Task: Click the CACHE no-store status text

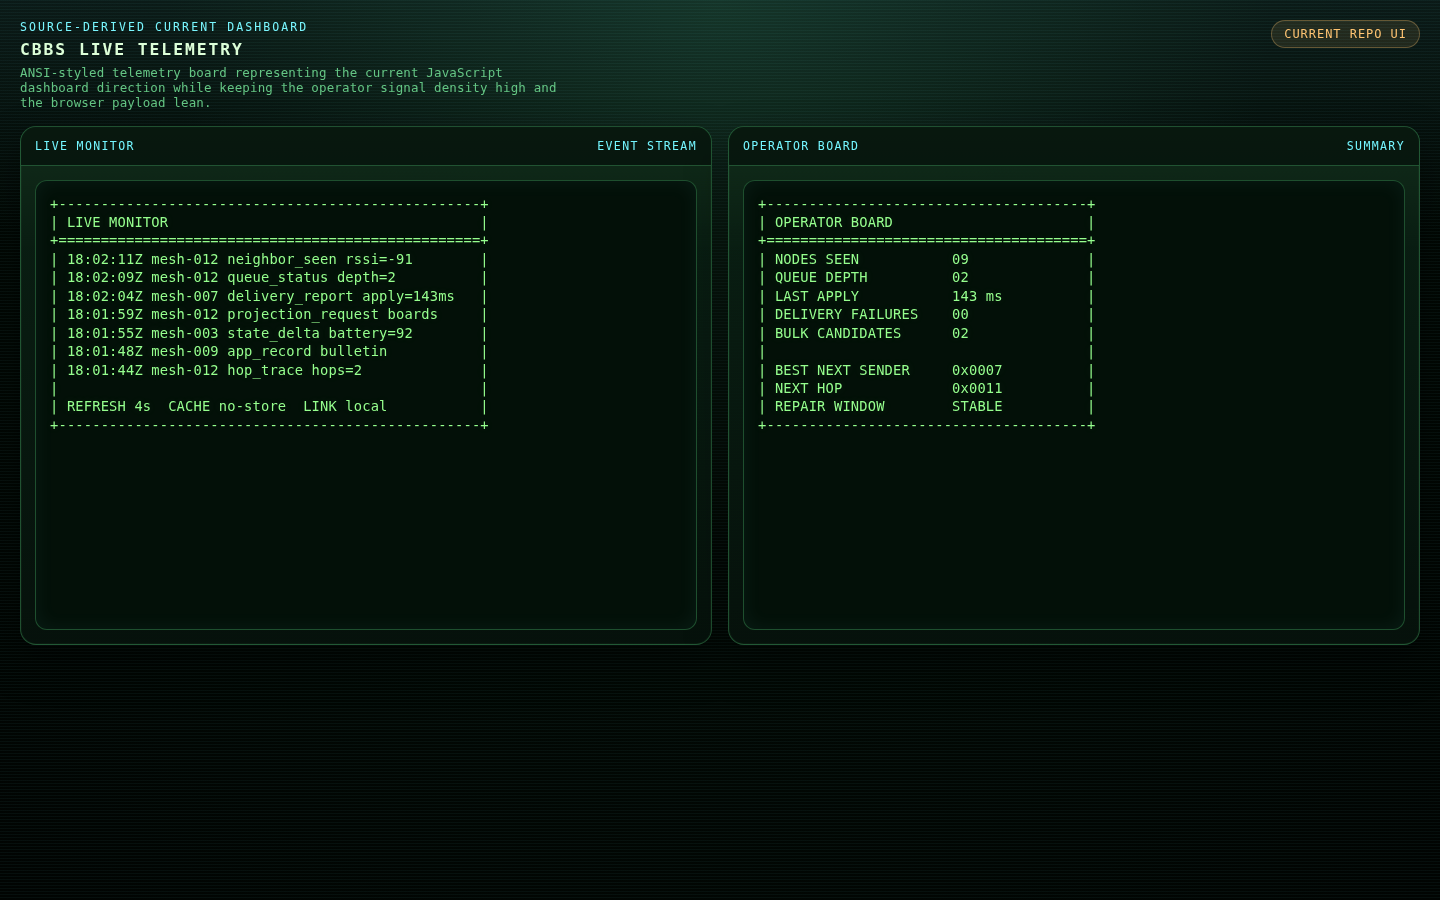Action: click(227, 406)
